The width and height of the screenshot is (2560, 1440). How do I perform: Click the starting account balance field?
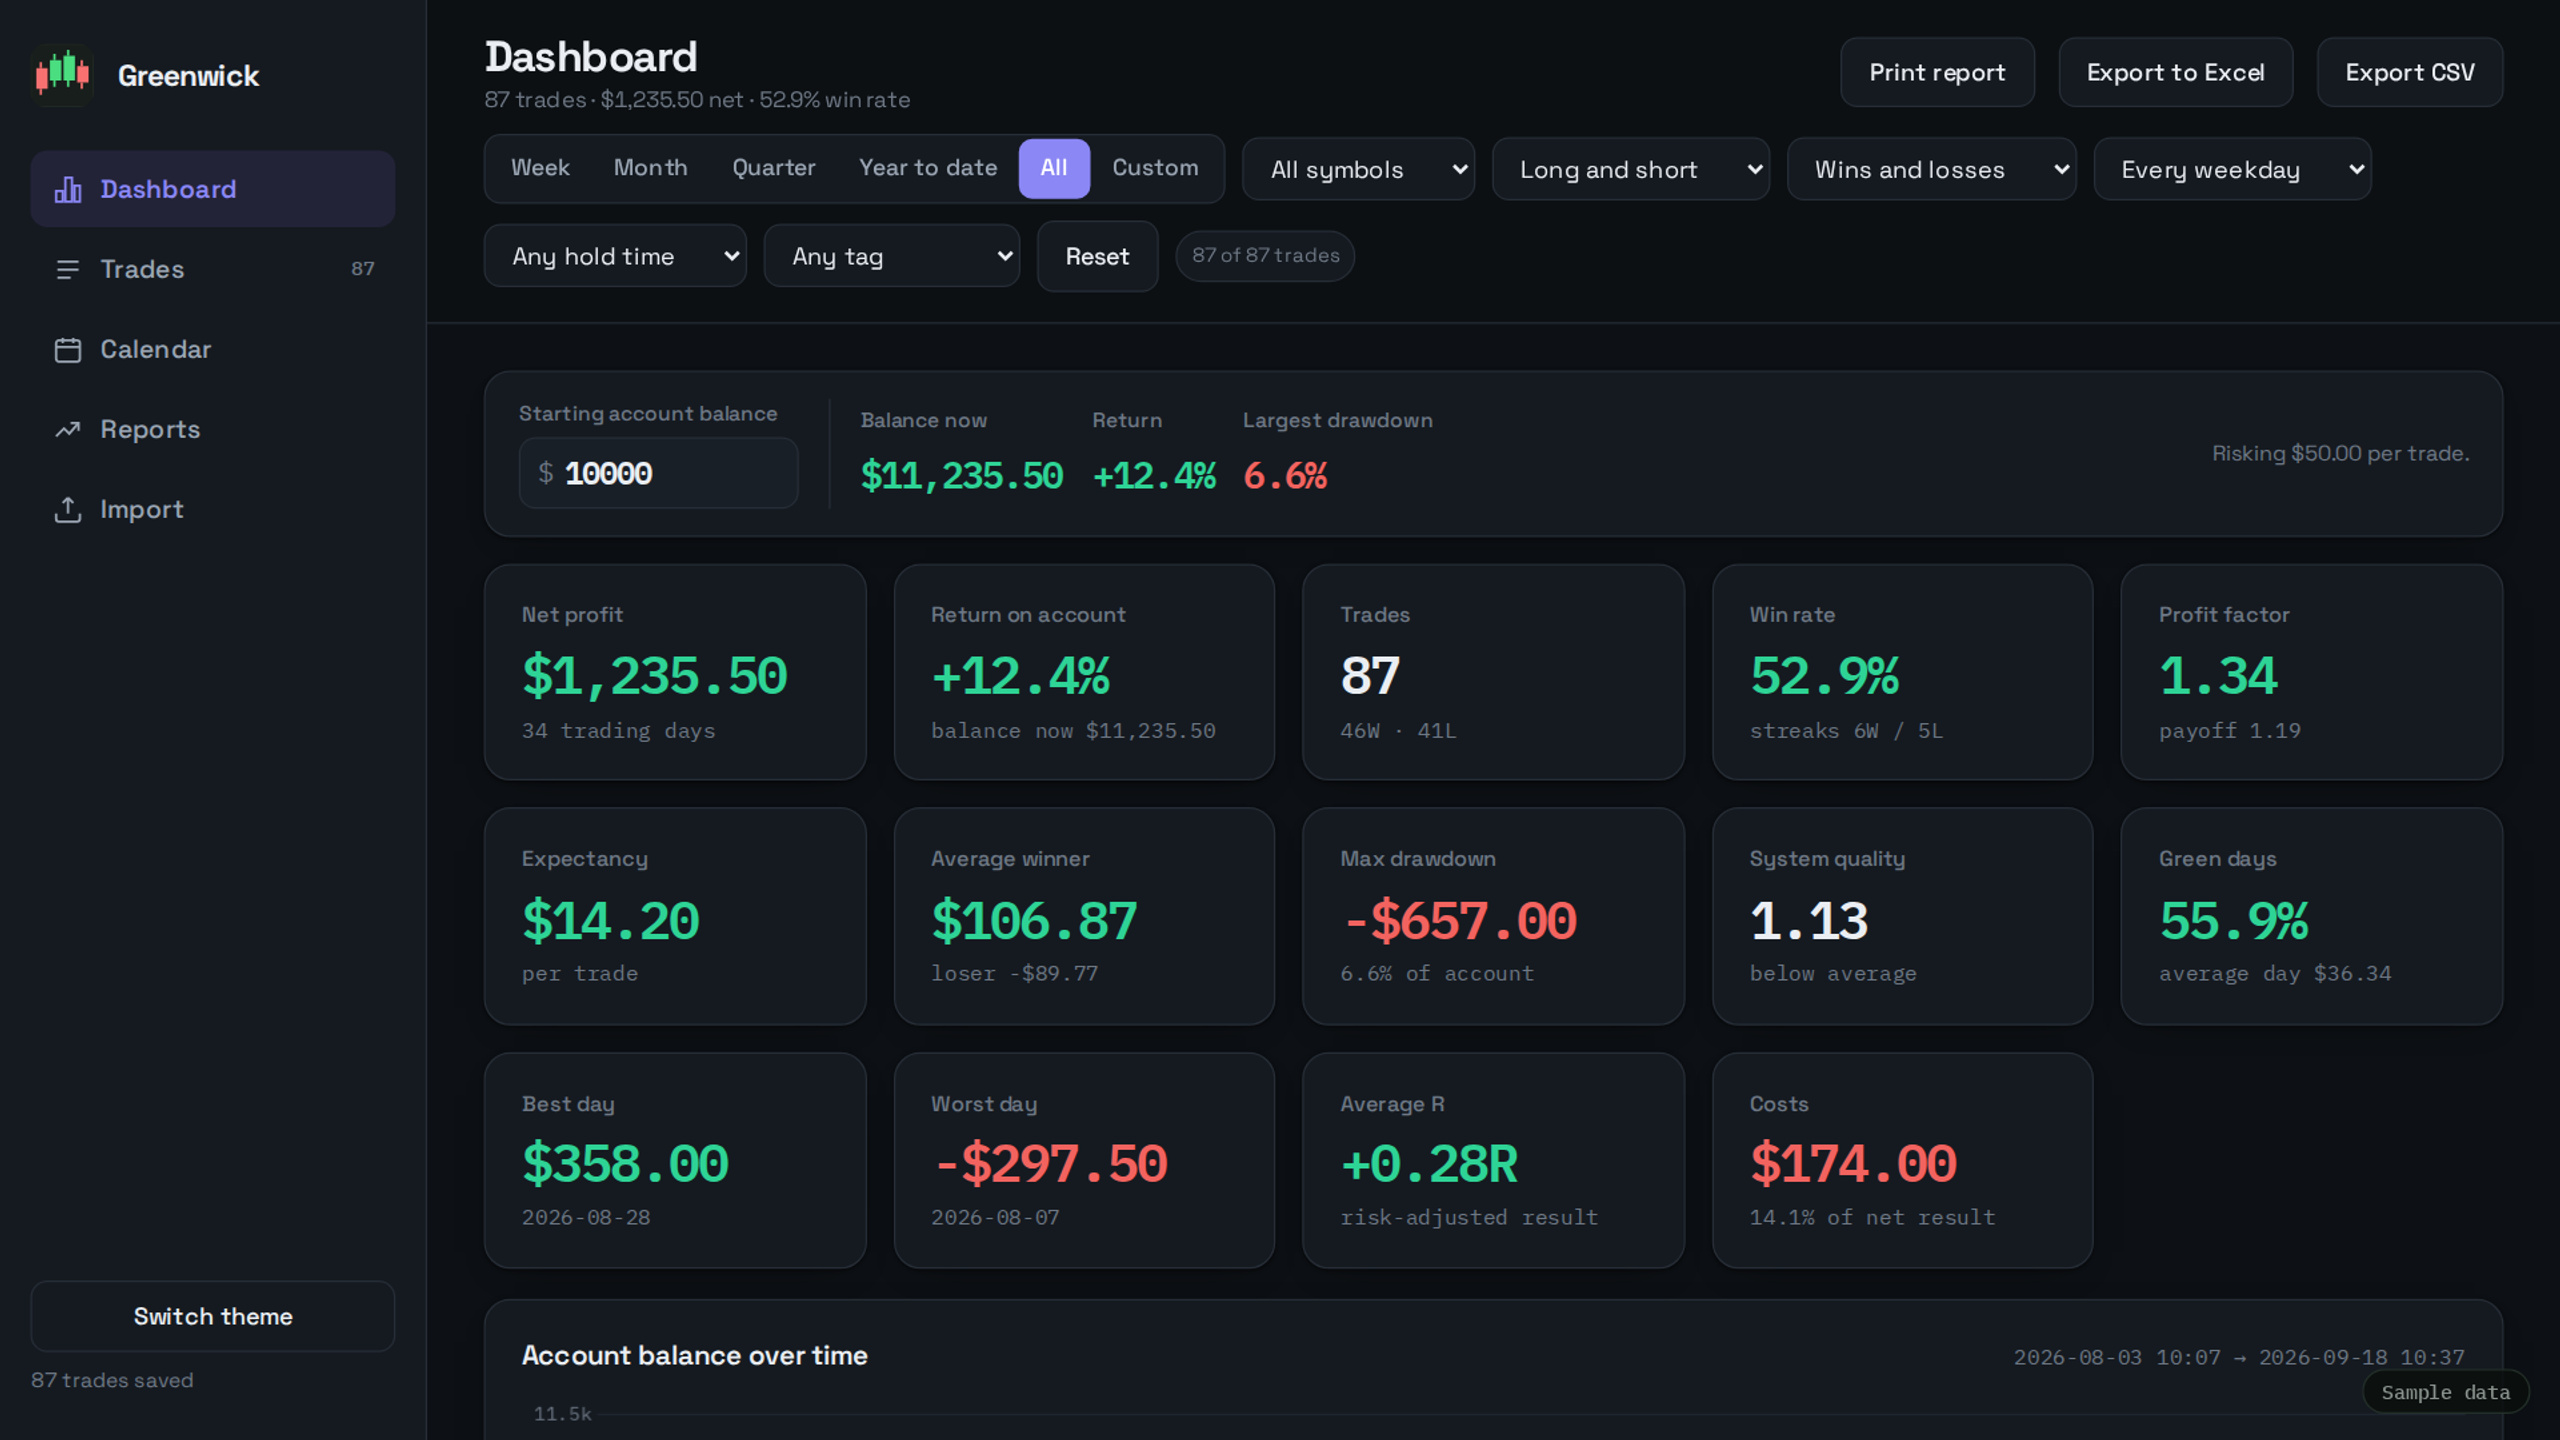tap(658, 473)
